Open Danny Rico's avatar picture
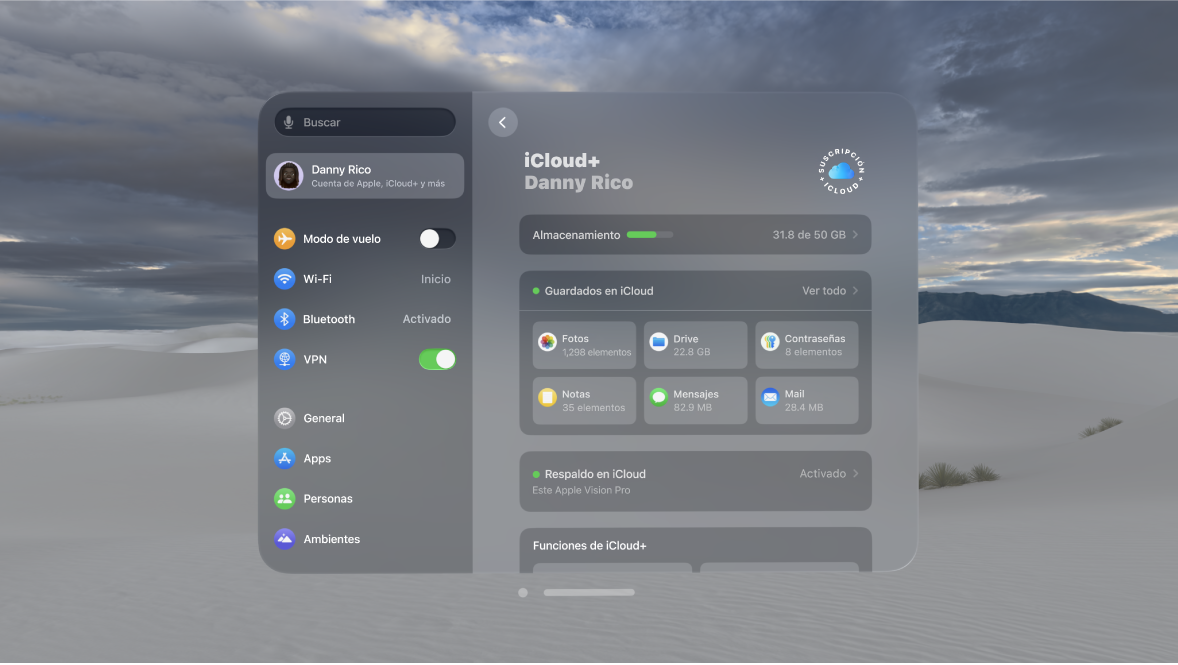Image resolution: width=1178 pixels, height=665 pixels. tap(288, 176)
